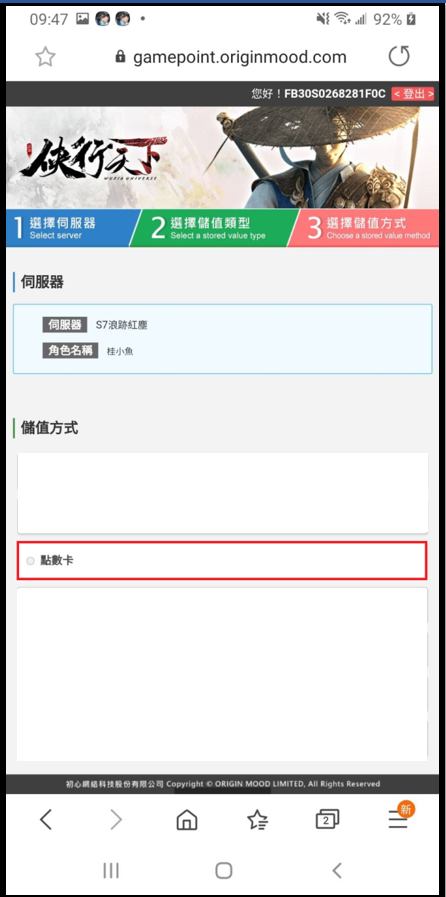Screen dimensions: 446x897
Task: Open bookmarks list star icon
Action: point(257,820)
